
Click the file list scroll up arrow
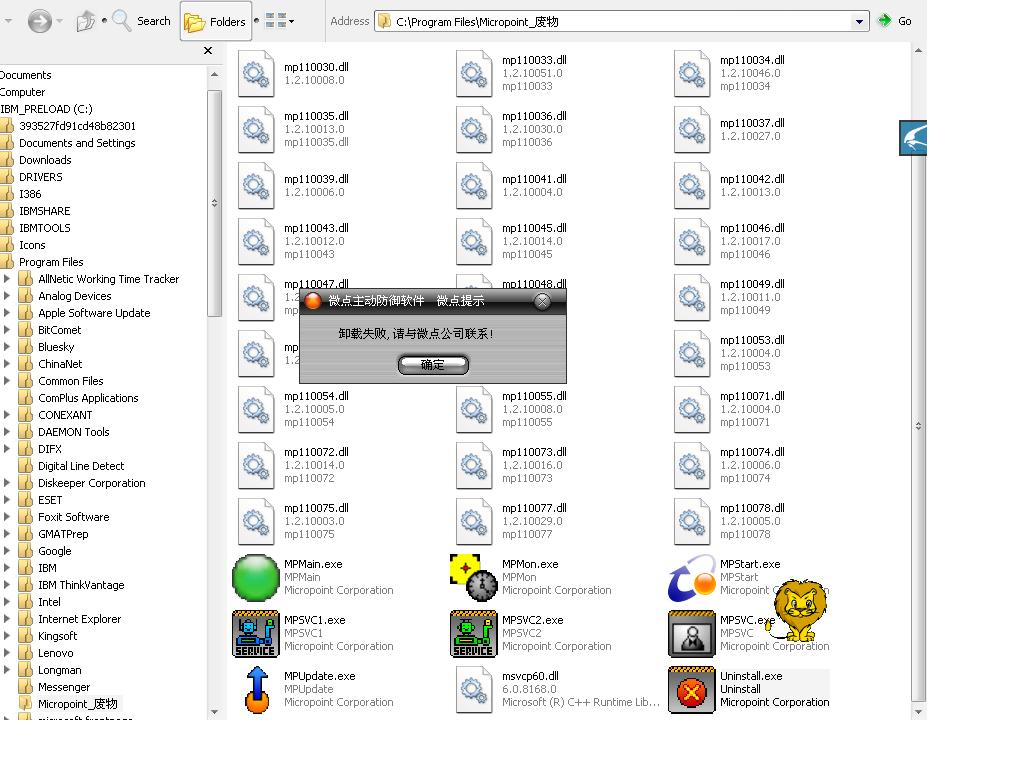[x=918, y=50]
